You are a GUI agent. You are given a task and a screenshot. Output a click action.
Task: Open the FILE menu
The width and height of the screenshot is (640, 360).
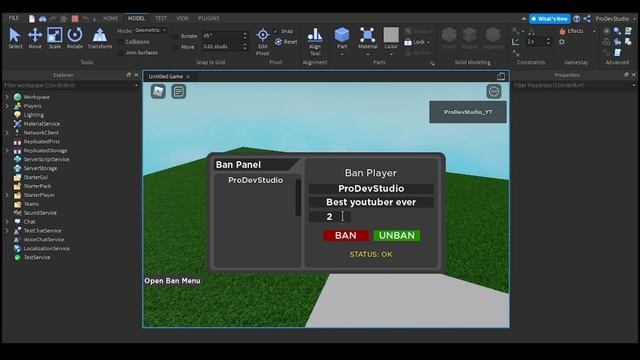(x=14, y=18)
